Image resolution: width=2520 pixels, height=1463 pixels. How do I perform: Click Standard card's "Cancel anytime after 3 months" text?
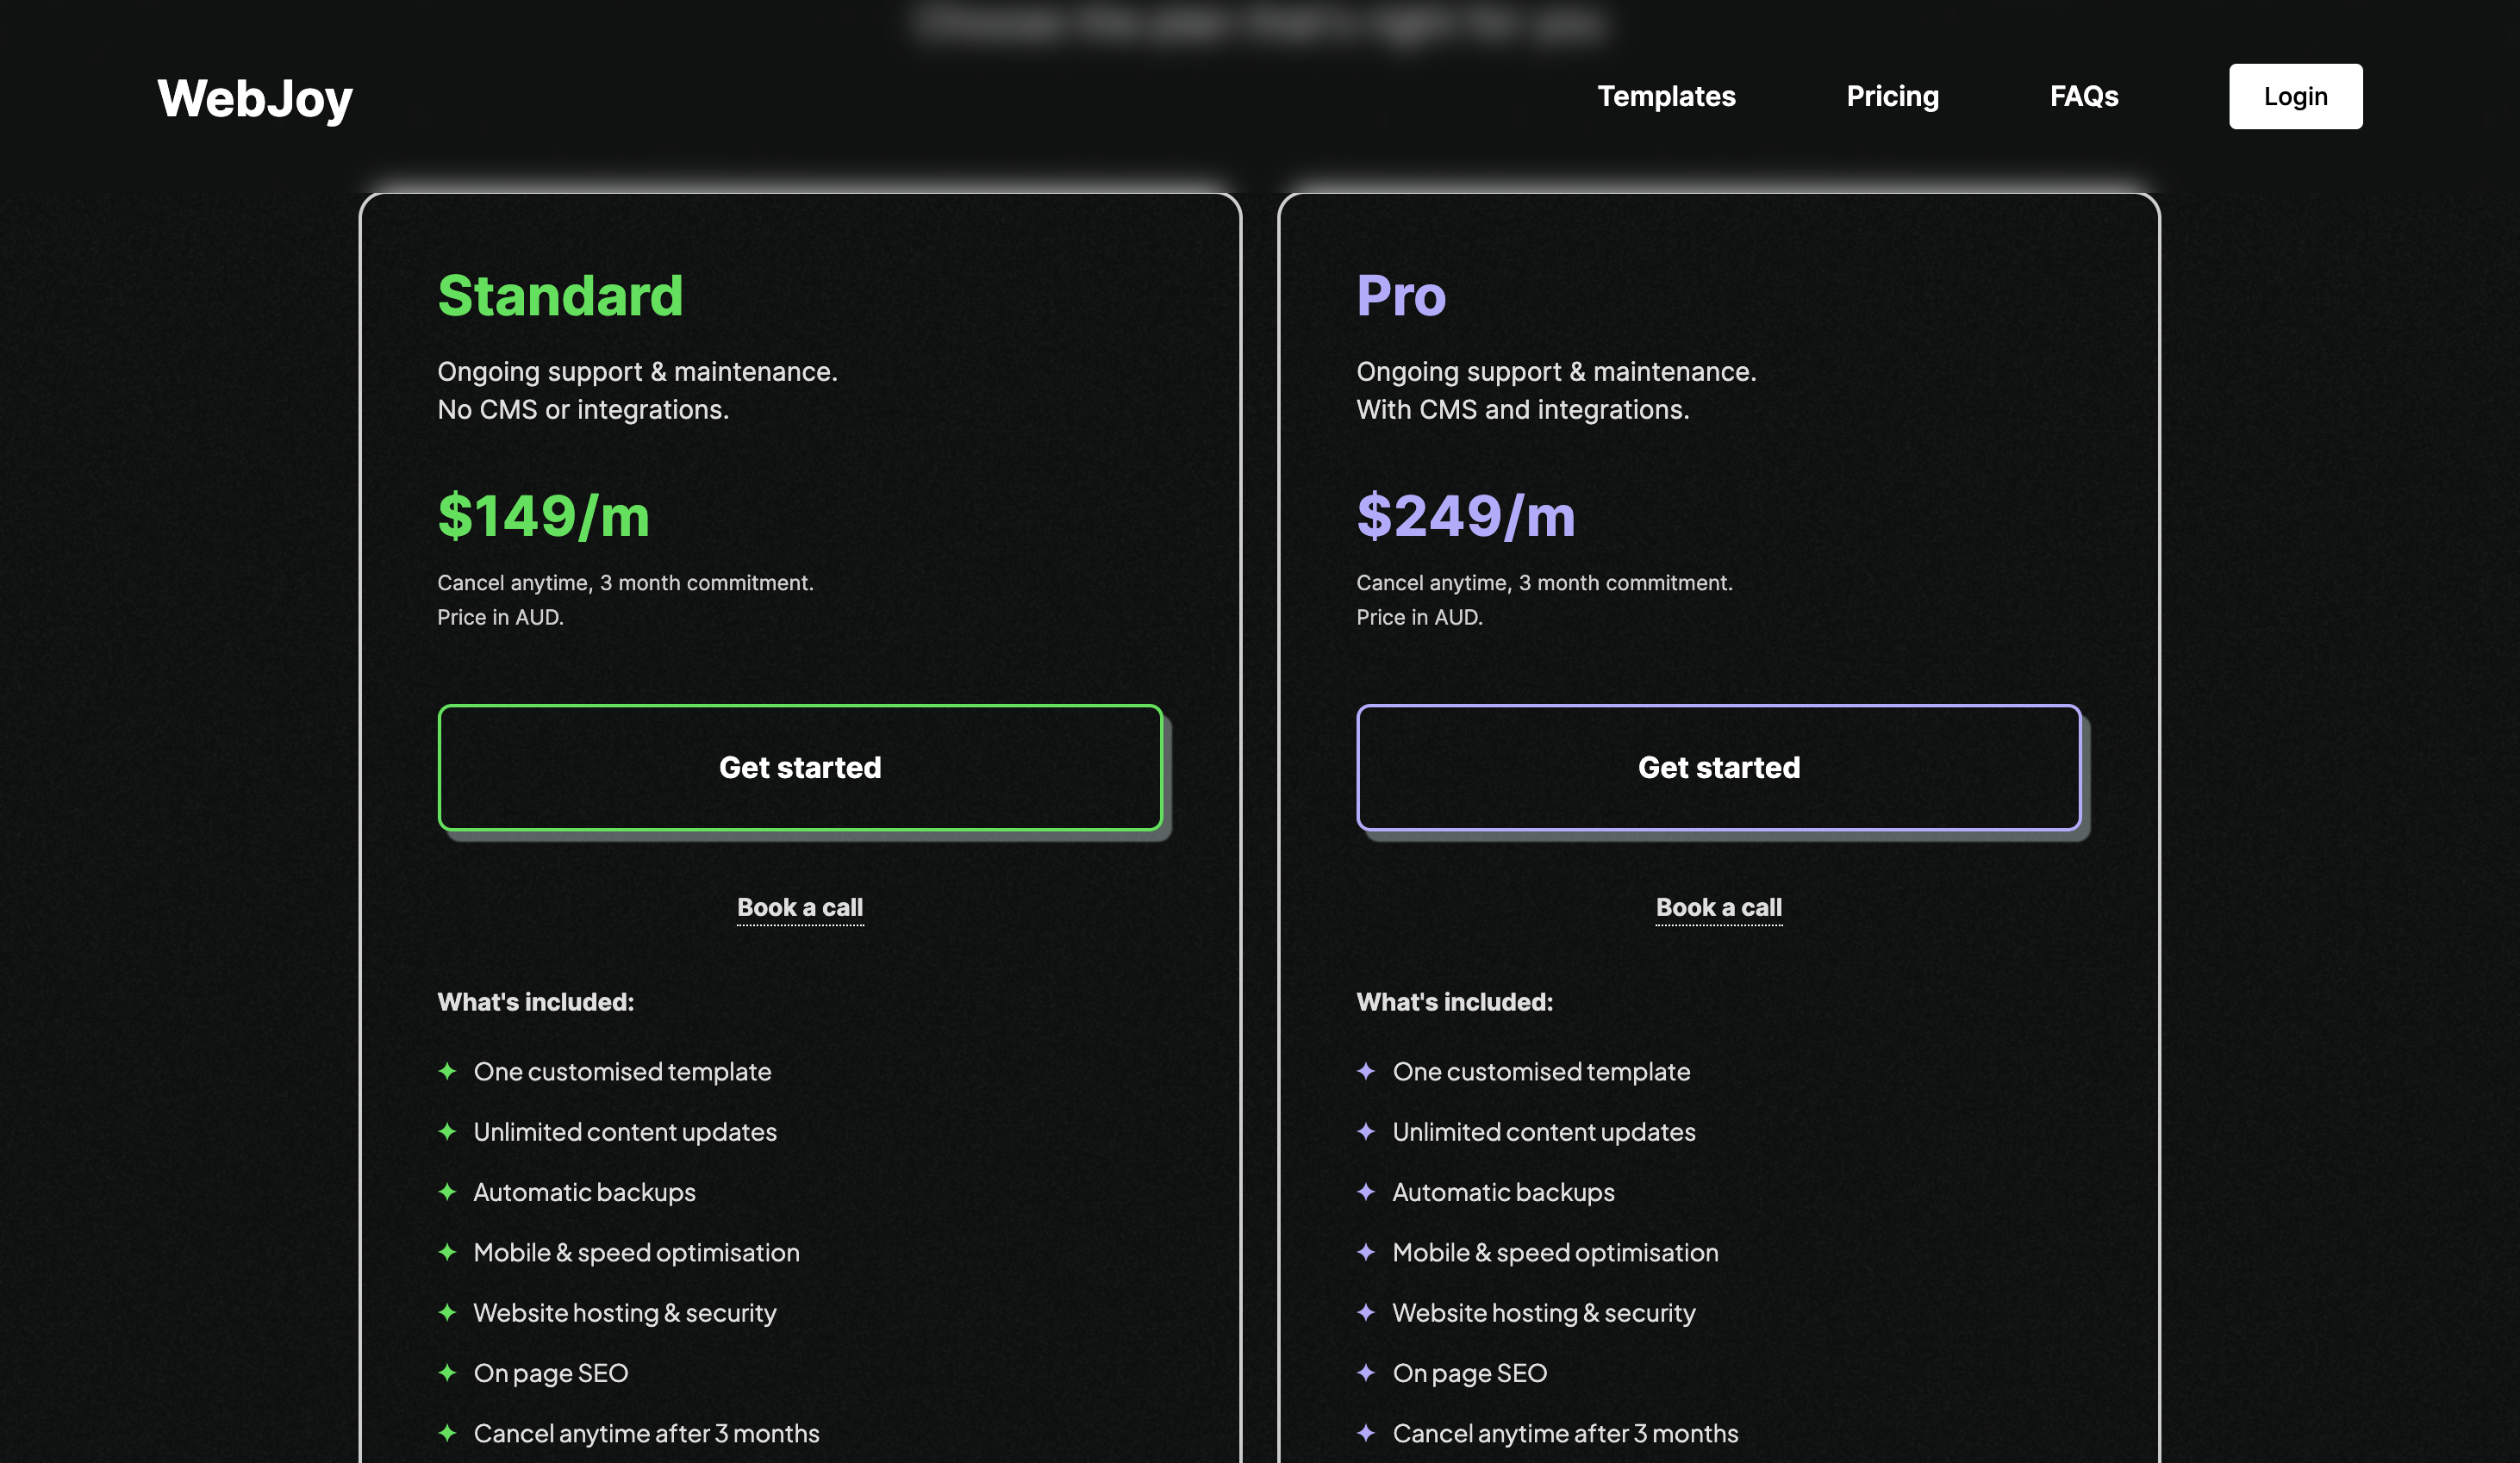pyautogui.click(x=646, y=1433)
